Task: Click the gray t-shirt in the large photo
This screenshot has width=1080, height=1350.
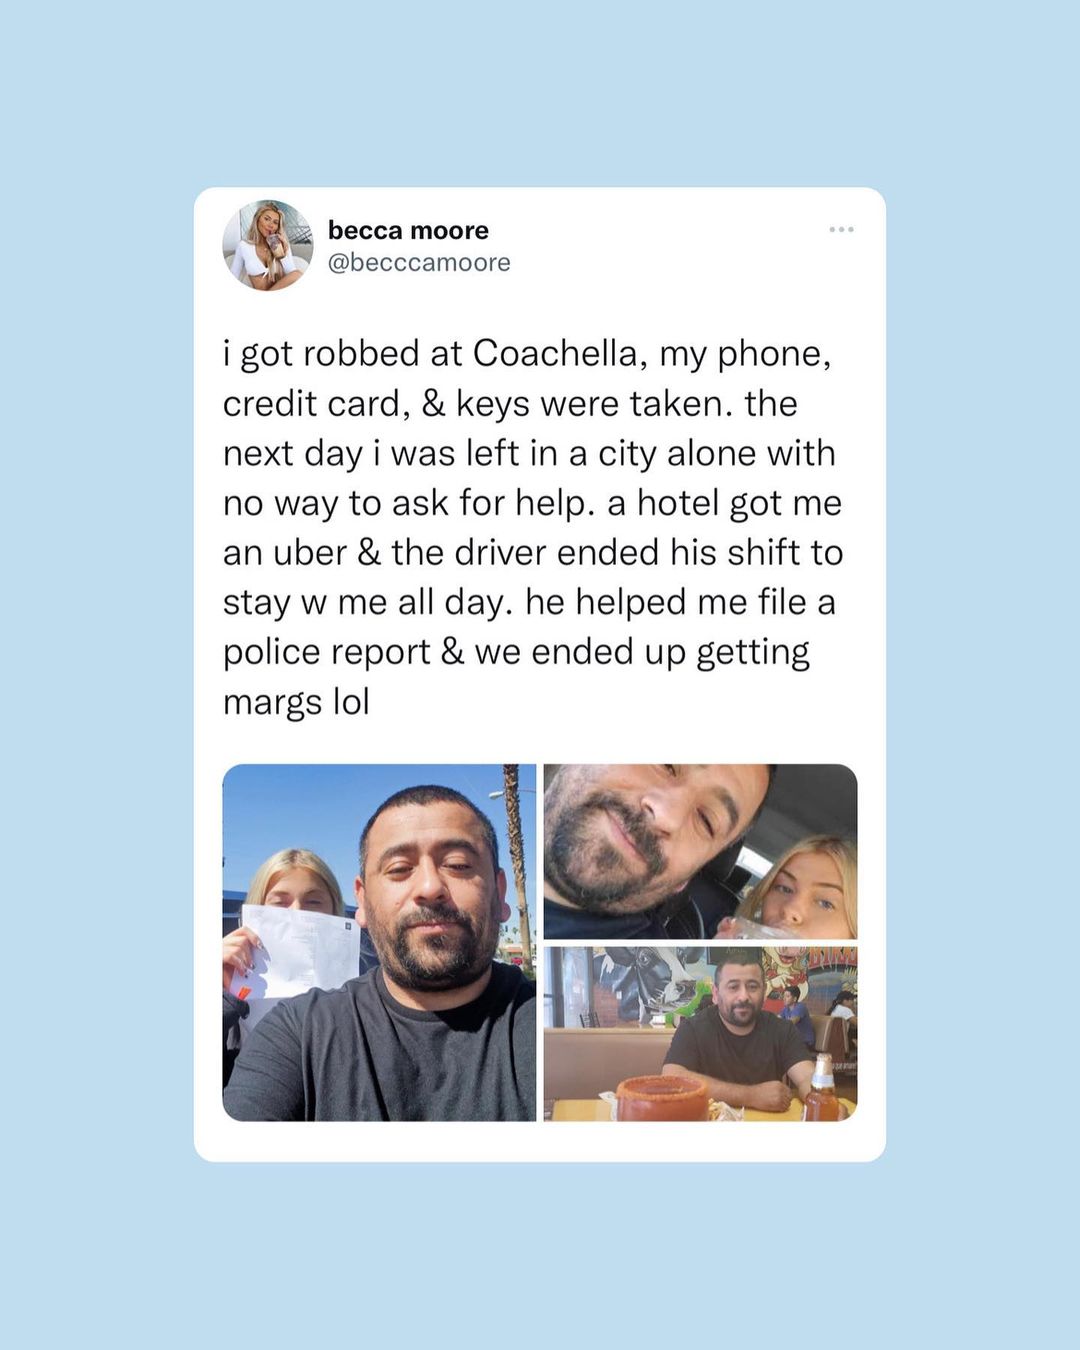Action: click(390, 1050)
